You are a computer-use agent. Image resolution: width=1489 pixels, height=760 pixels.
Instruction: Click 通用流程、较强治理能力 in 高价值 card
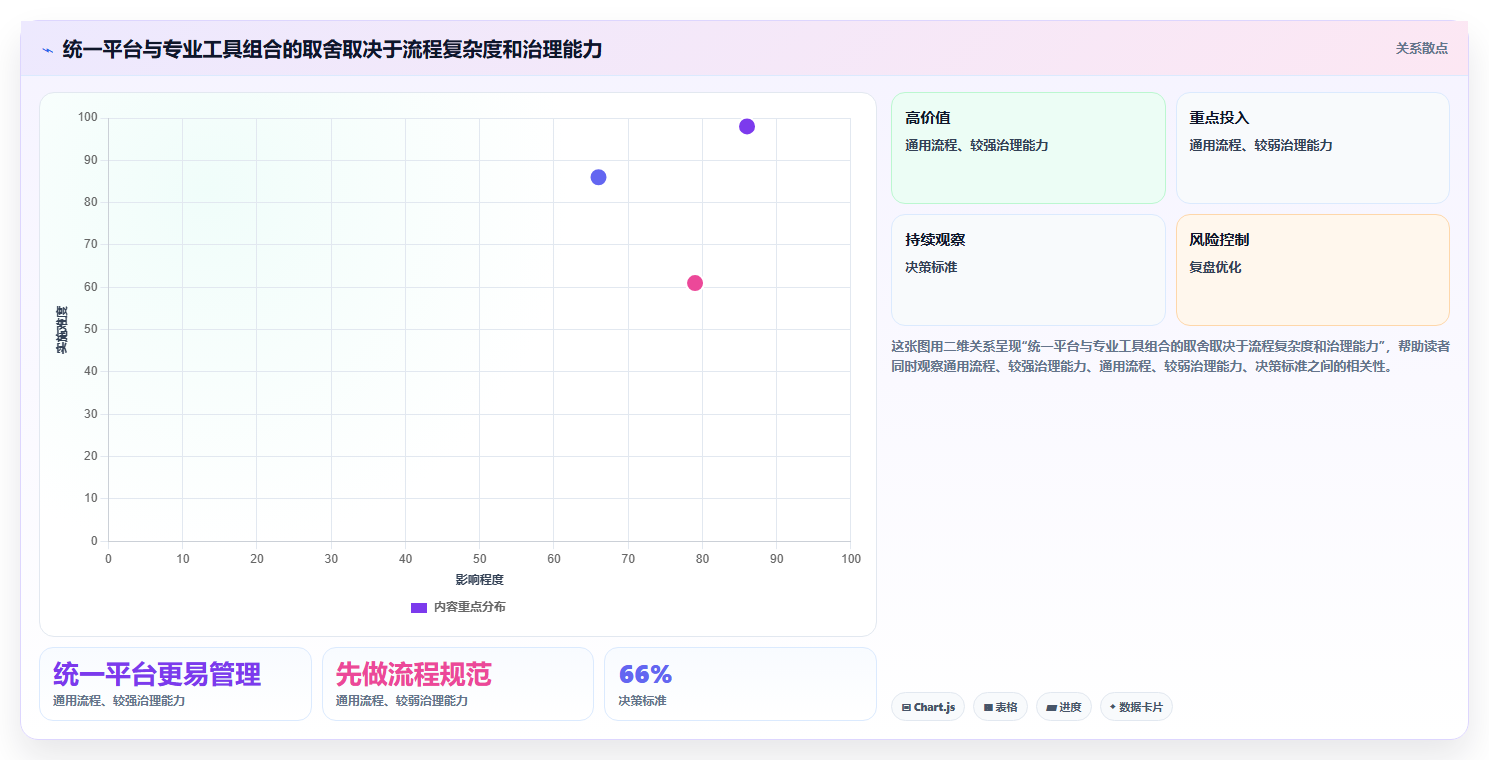pos(977,145)
